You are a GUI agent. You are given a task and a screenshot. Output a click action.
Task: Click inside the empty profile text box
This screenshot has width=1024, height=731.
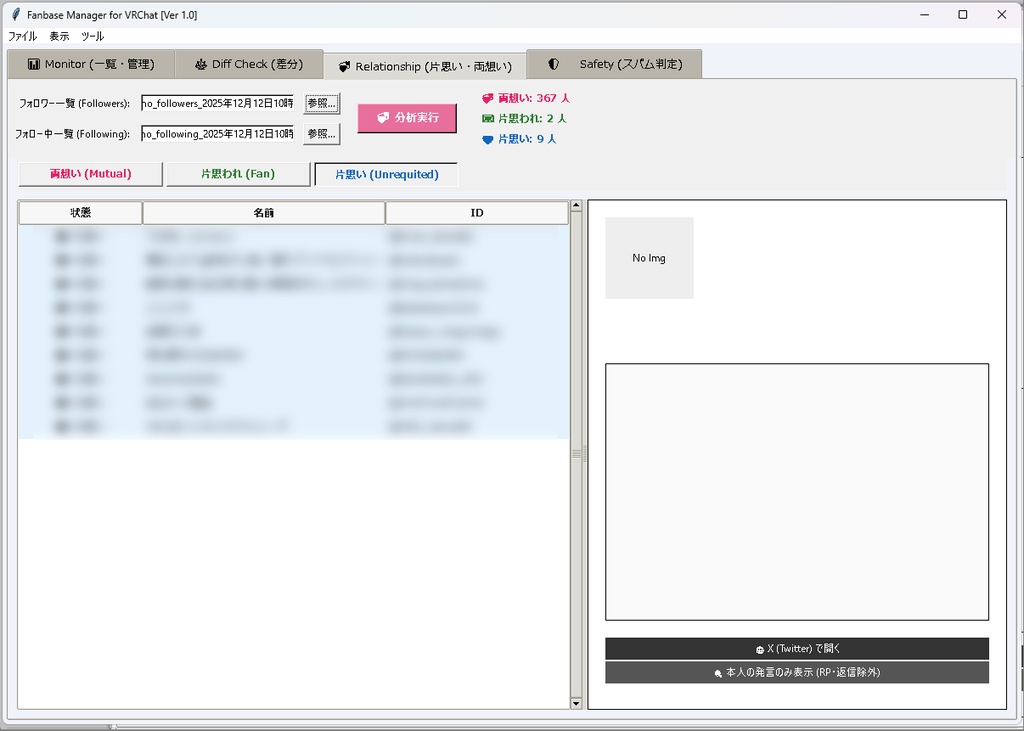[x=797, y=492]
